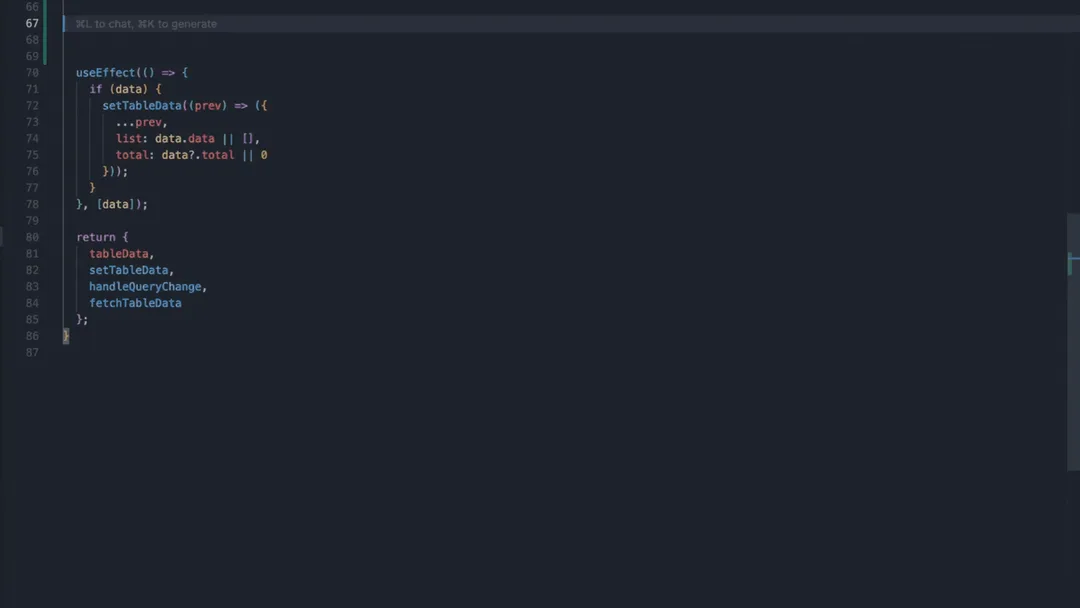Click 'setTableData,' on line 82
This screenshot has height=608, width=1080.
132,271
